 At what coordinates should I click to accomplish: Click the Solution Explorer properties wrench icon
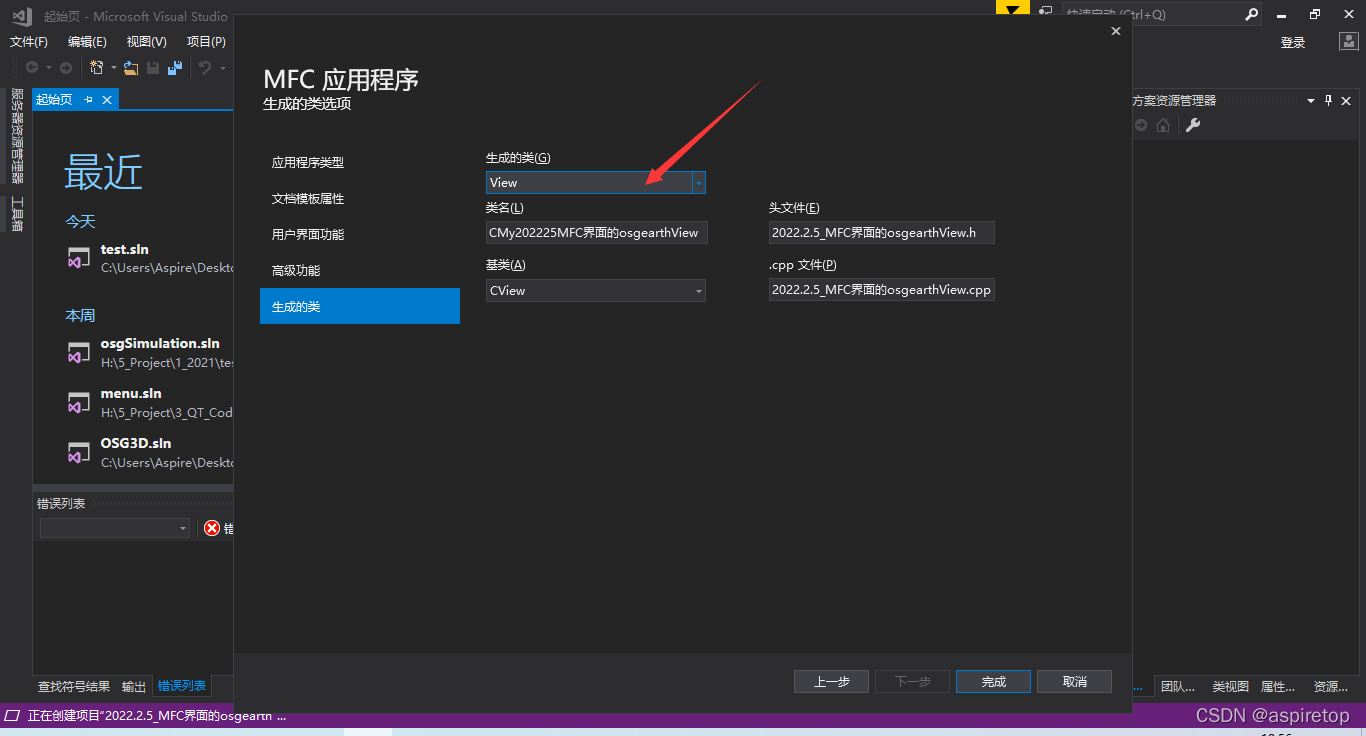pos(1192,125)
